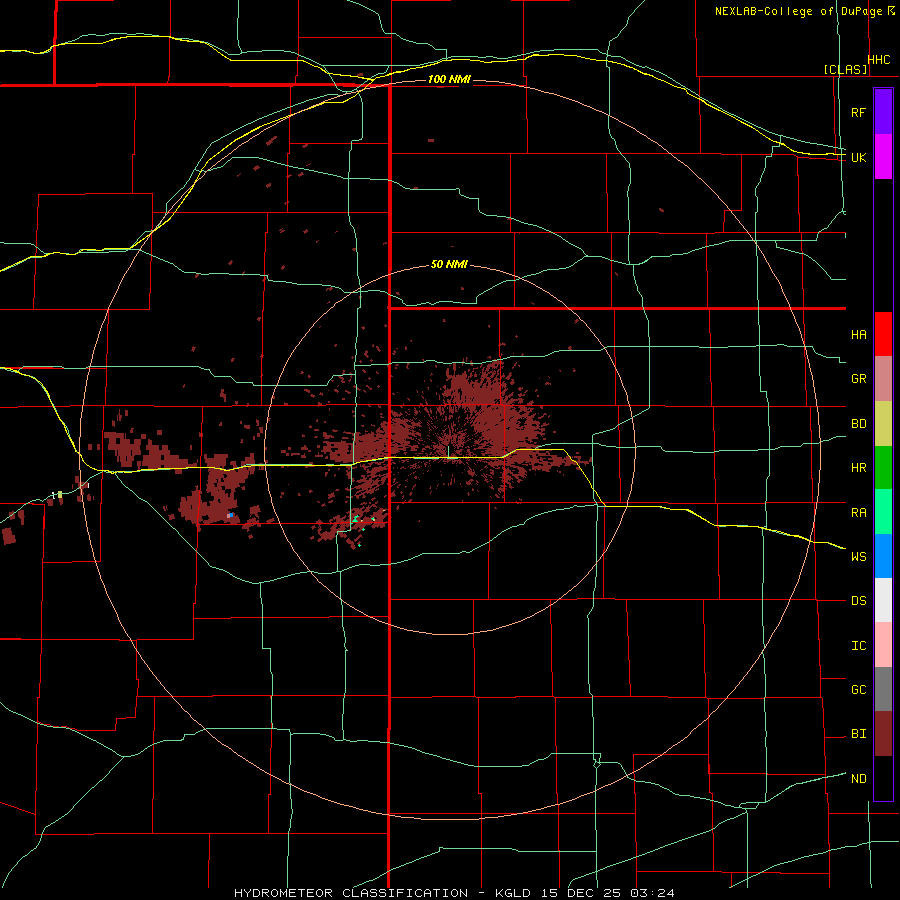Click the ND legend label
The width and height of the screenshot is (900, 900).
[859, 778]
